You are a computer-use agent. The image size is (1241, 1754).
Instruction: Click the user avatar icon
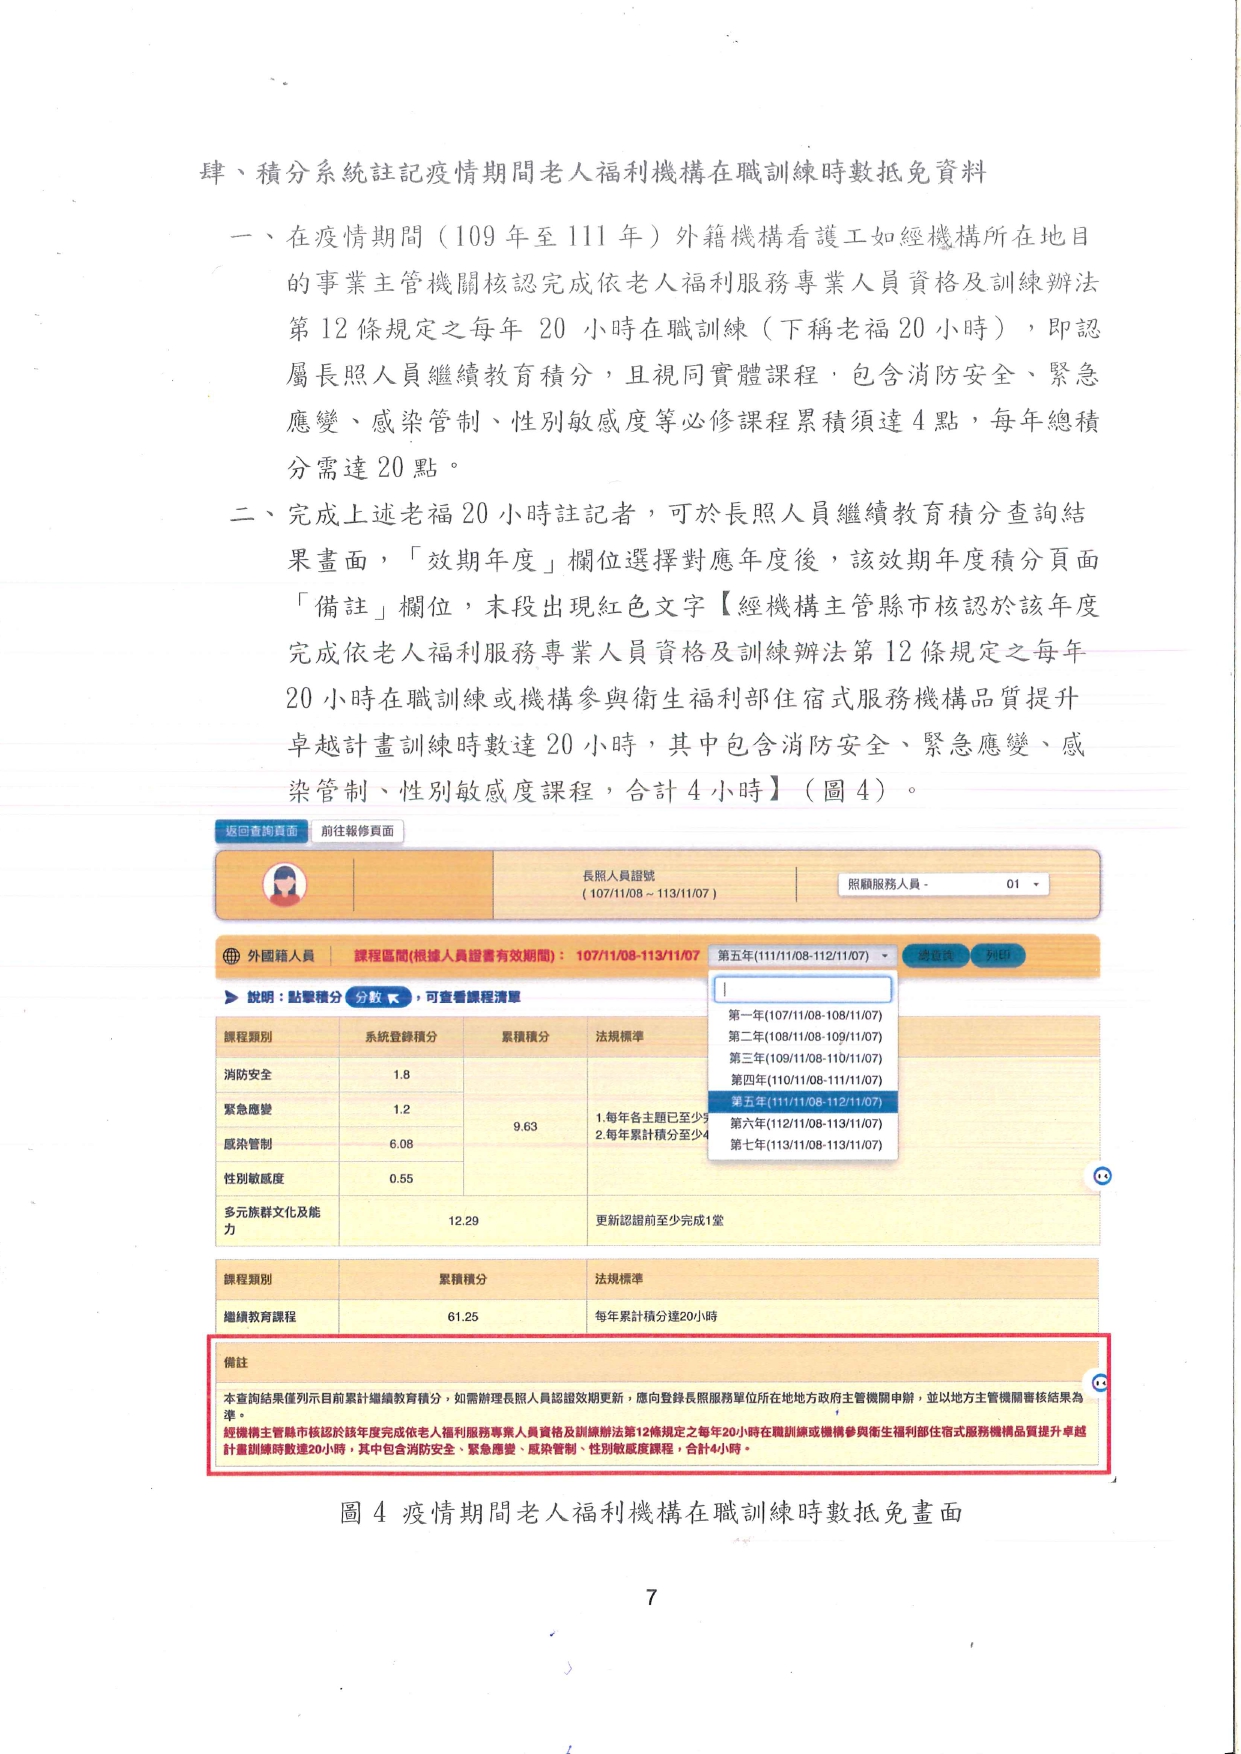click(284, 884)
